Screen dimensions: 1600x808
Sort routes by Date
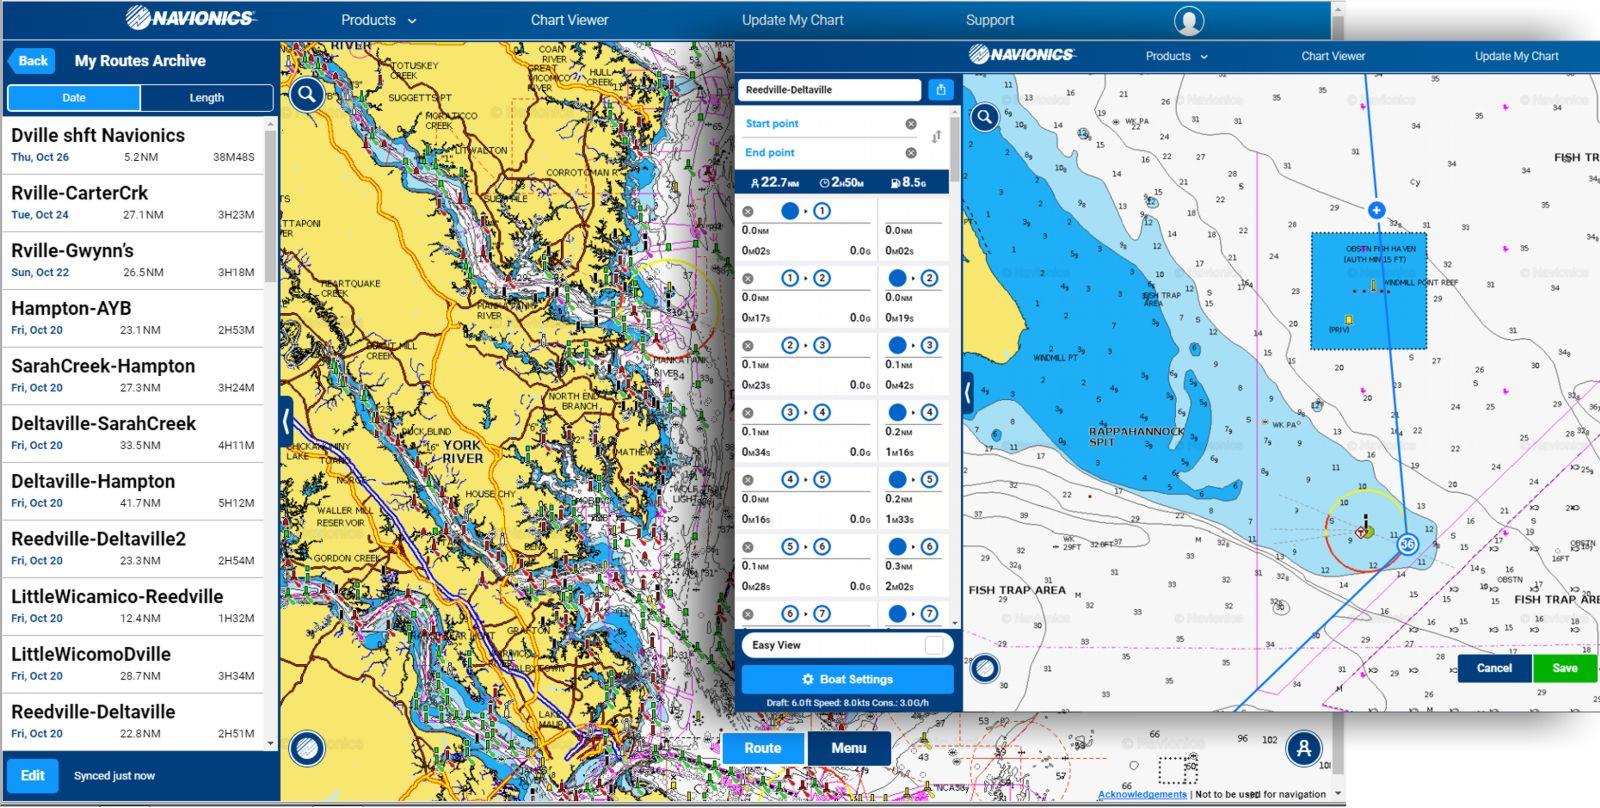tap(74, 98)
